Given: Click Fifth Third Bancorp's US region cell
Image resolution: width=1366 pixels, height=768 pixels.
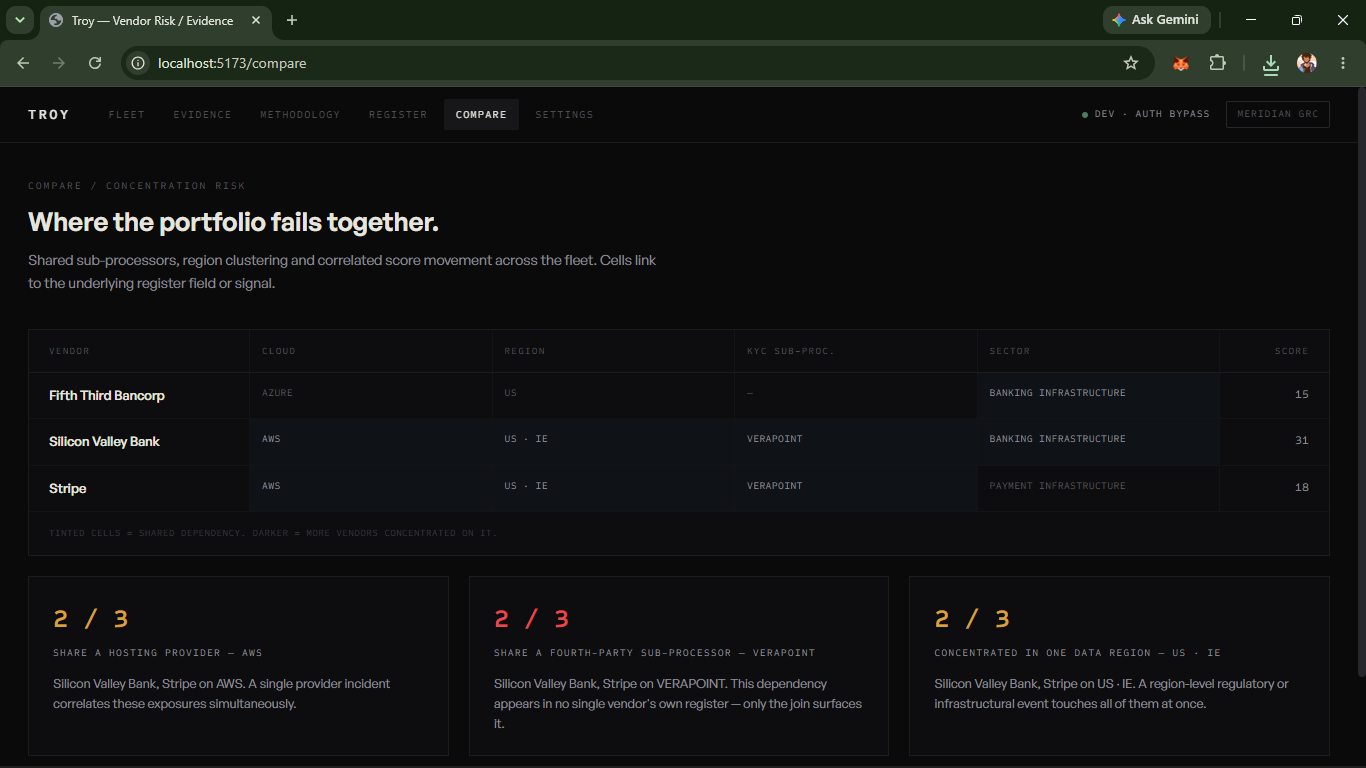Looking at the screenshot, I should coord(613,395).
